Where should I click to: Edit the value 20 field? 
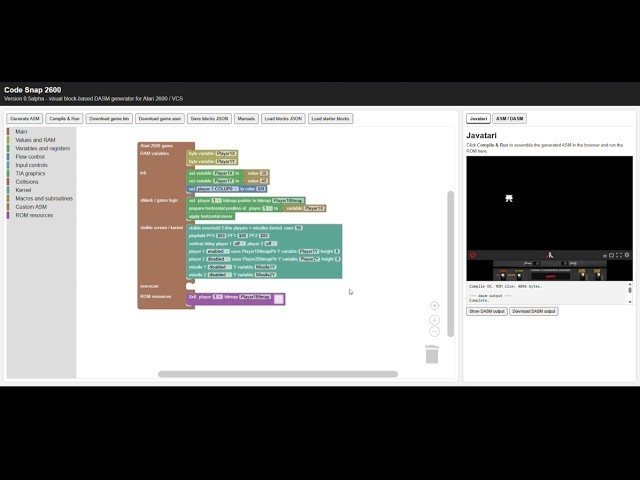(x=264, y=173)
